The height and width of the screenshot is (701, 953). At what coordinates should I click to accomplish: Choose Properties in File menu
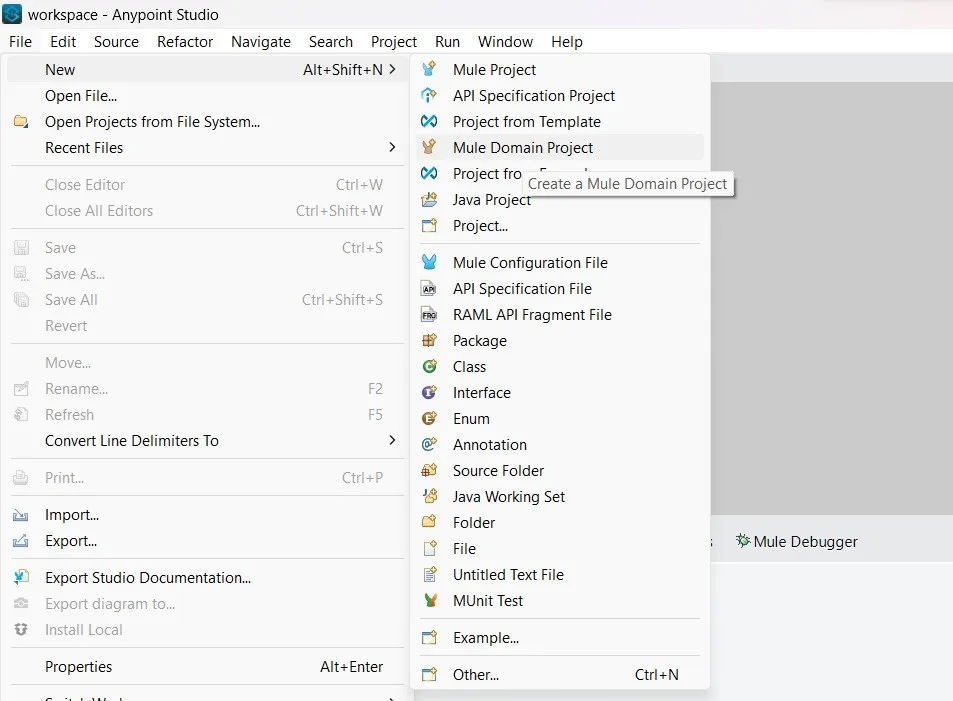coord(205,666)
